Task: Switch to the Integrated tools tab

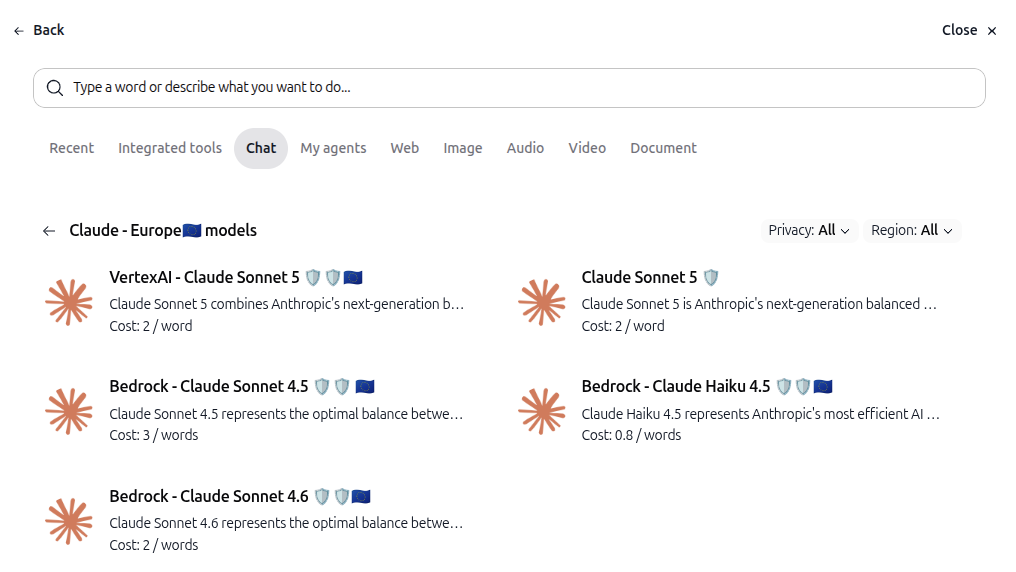Action: click(170, 148)
